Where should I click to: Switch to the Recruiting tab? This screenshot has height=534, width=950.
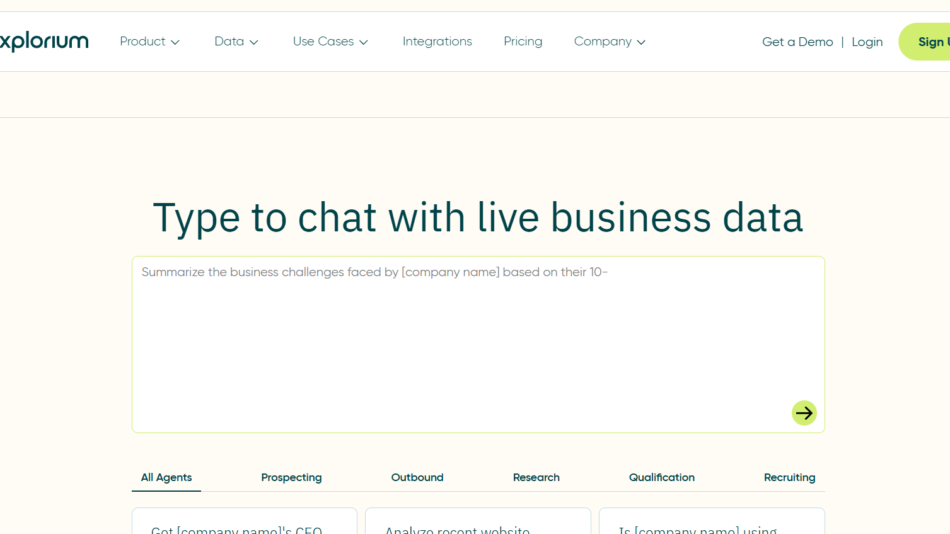pos(789,478)
